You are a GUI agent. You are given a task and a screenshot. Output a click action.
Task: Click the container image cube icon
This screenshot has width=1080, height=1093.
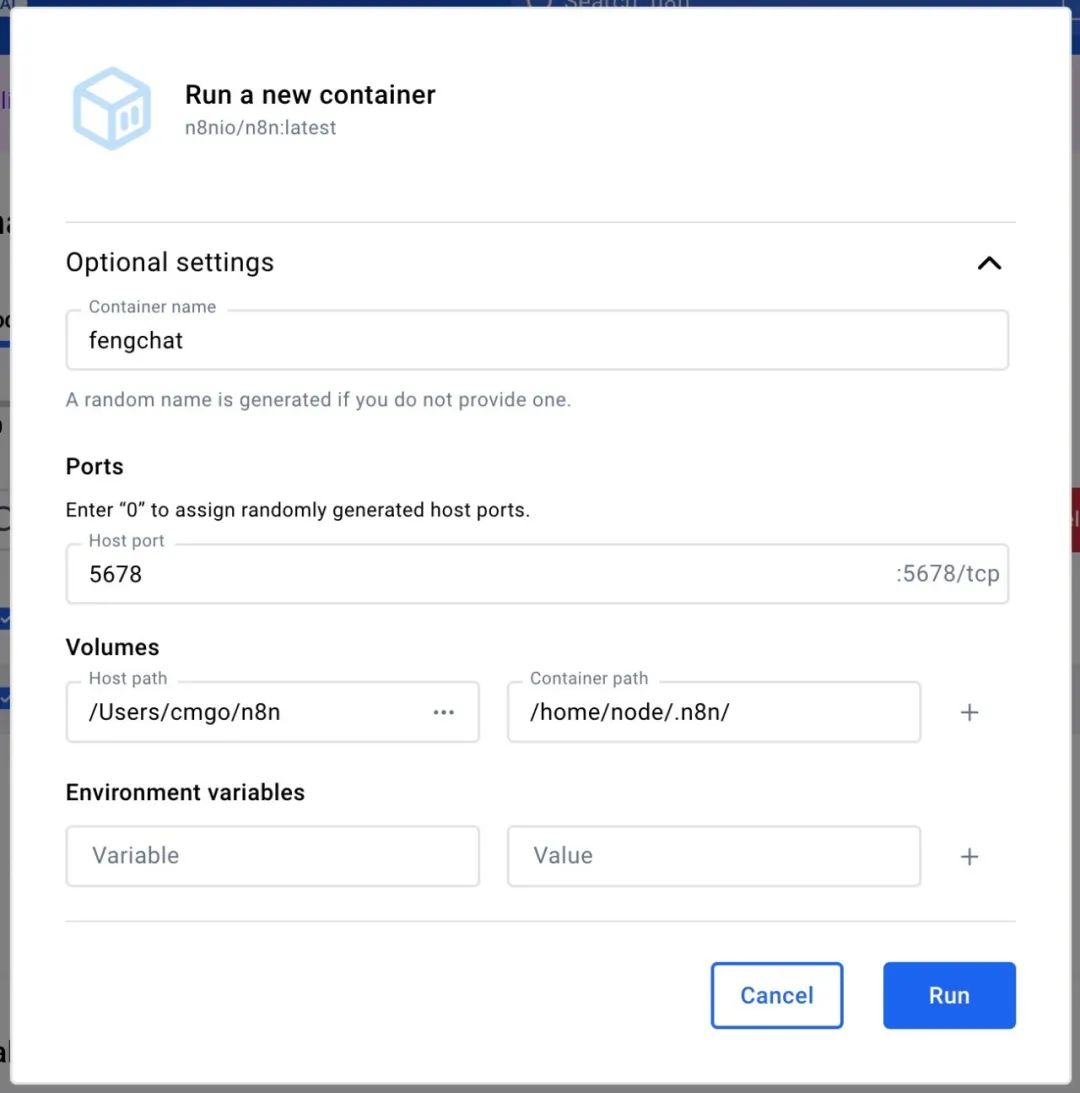coord(112,108)
